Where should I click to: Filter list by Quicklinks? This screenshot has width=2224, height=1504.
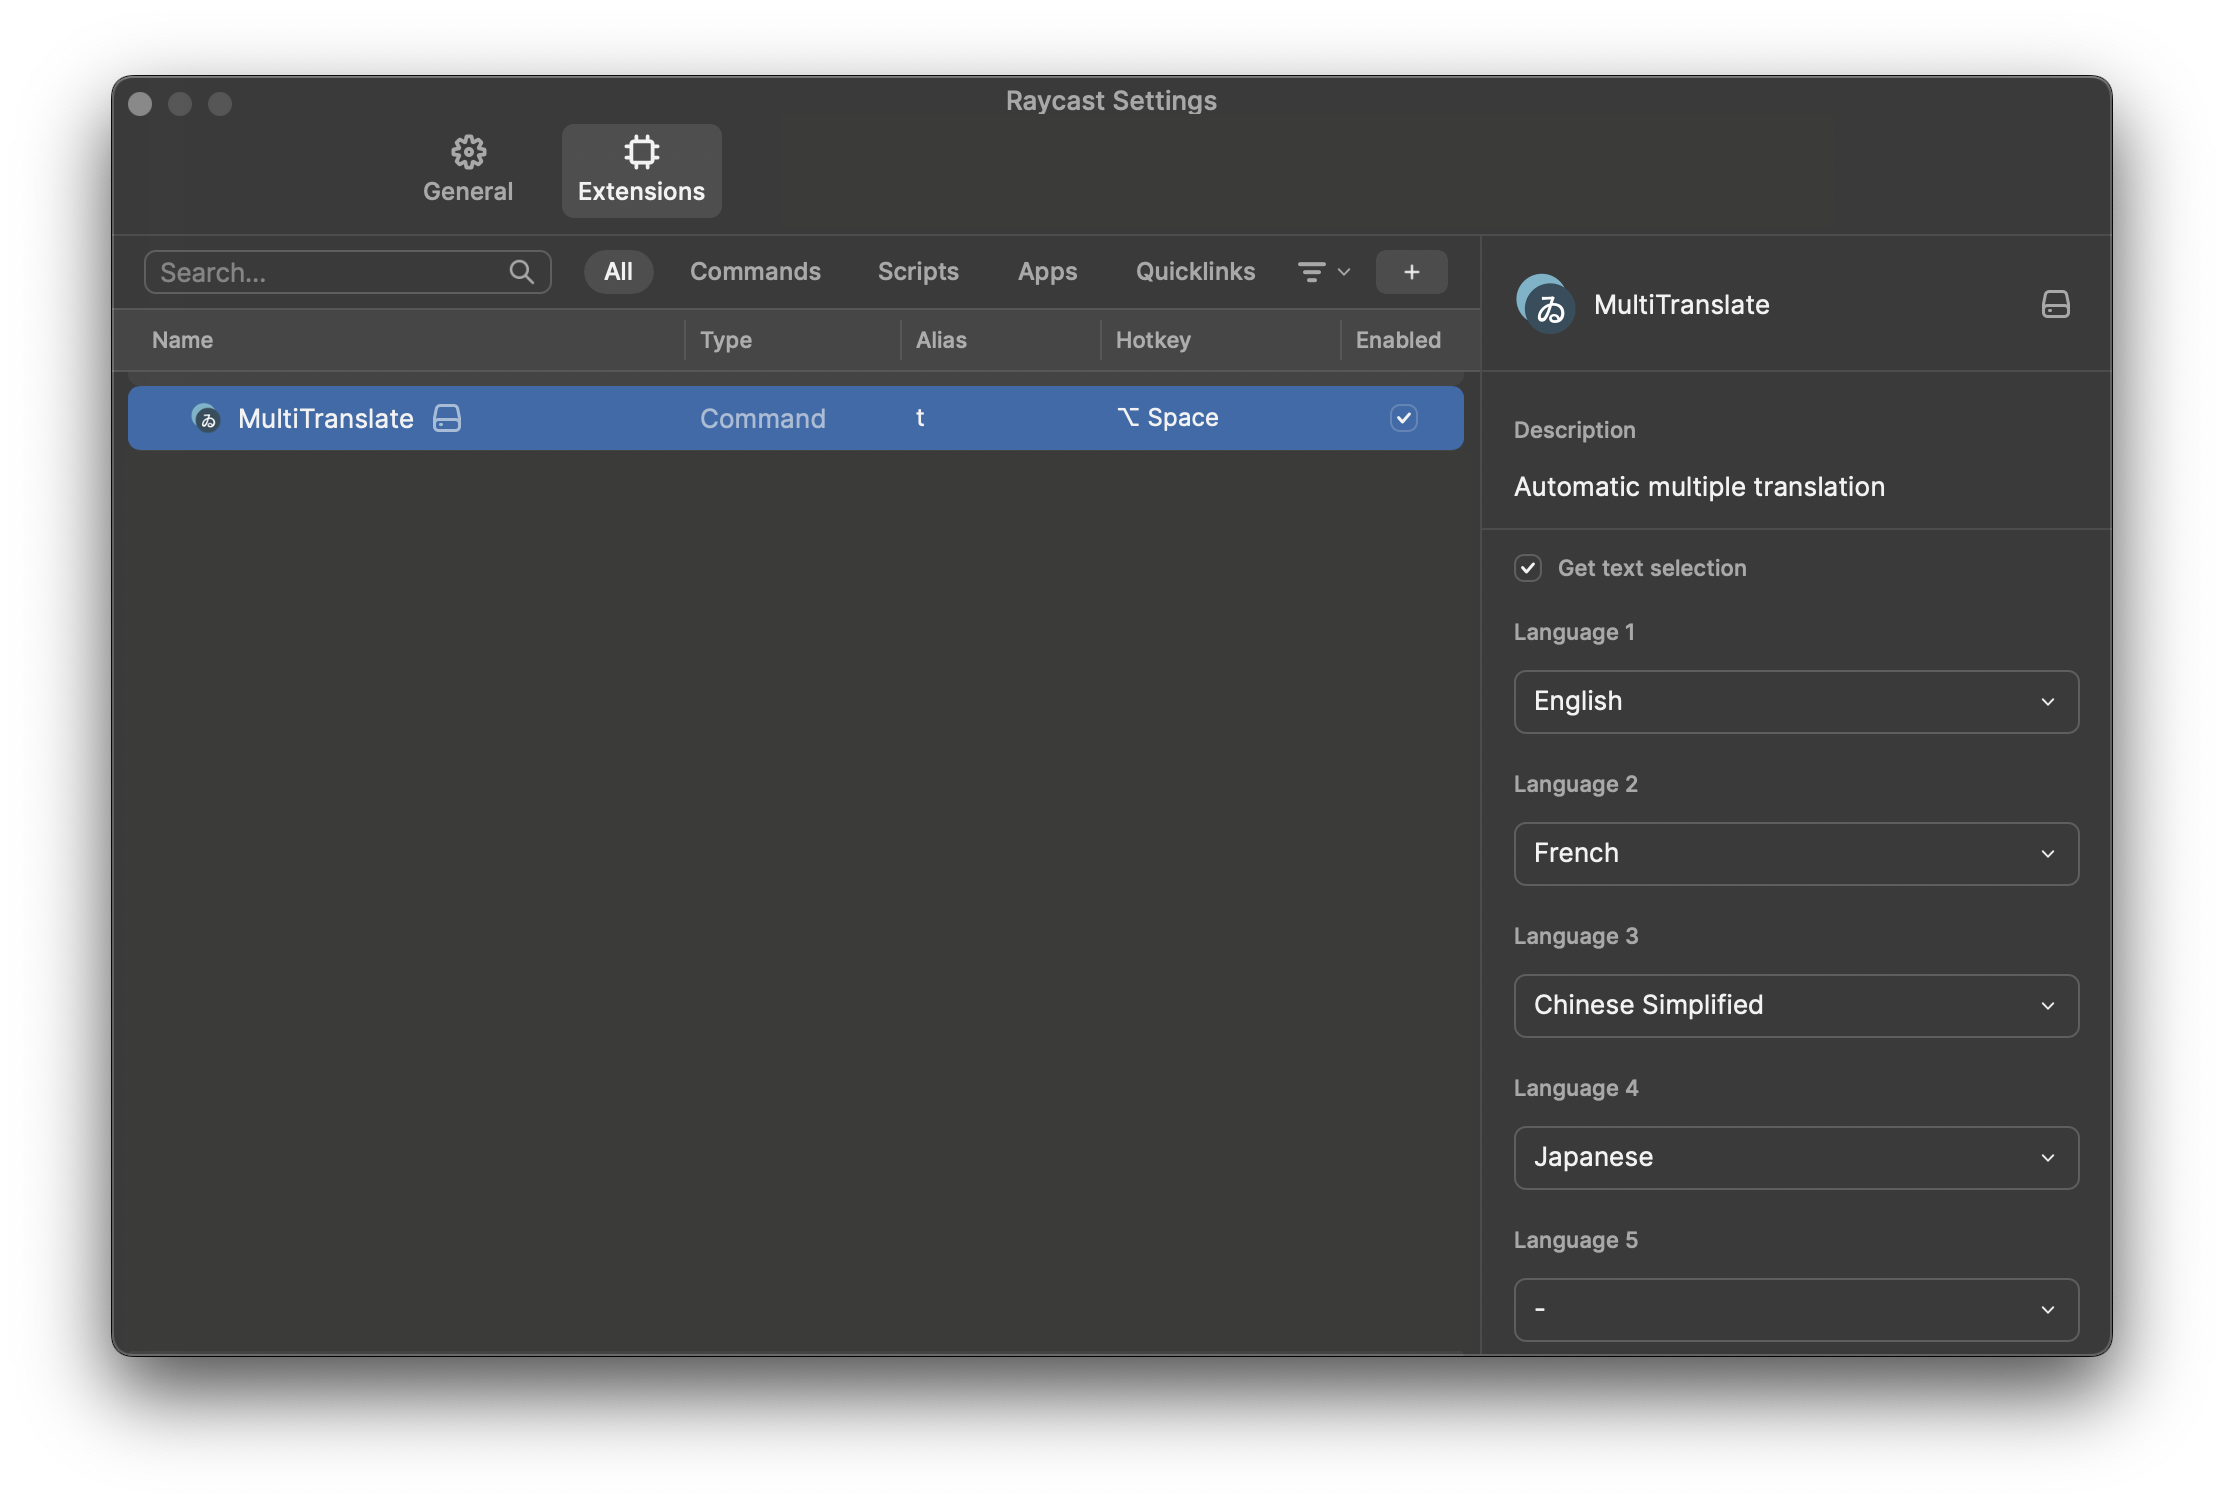1195,272
